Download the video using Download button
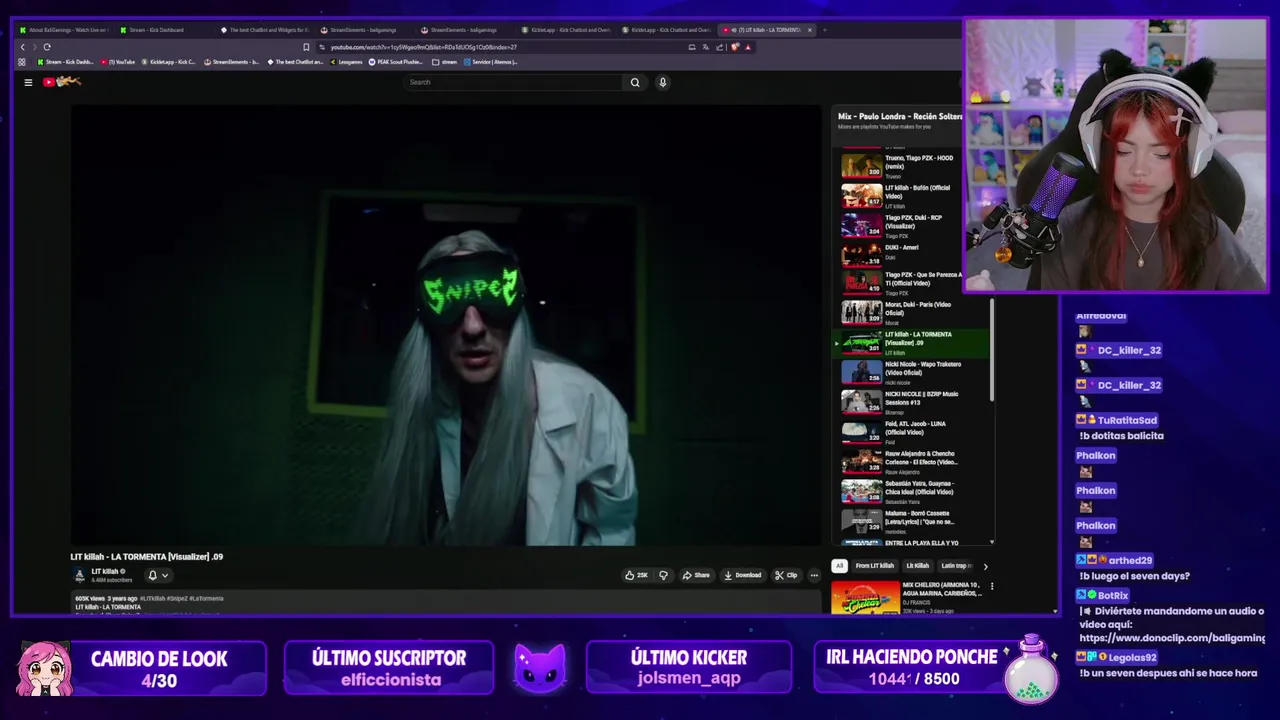Viewport: 1280px width, 720px height. point(743,575)
